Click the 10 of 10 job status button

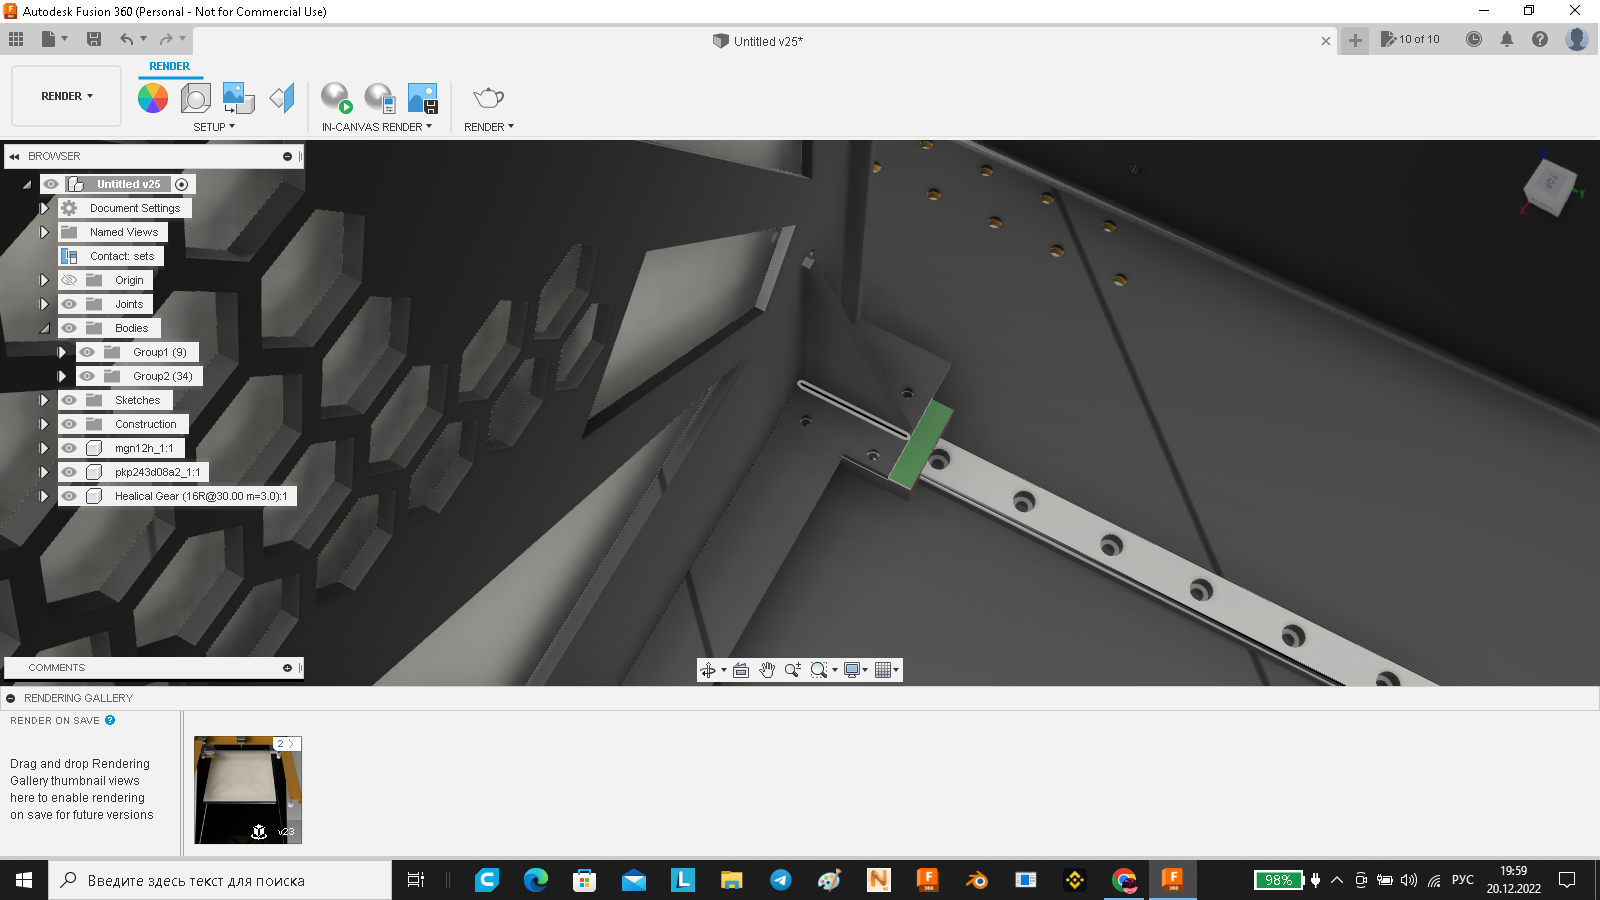point(1410,40)
